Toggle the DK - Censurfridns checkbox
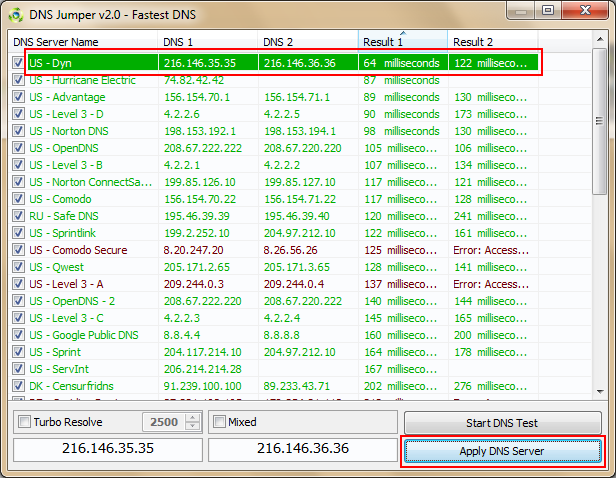This screenshot has height=478, width=616. click(x=18, y=386)
